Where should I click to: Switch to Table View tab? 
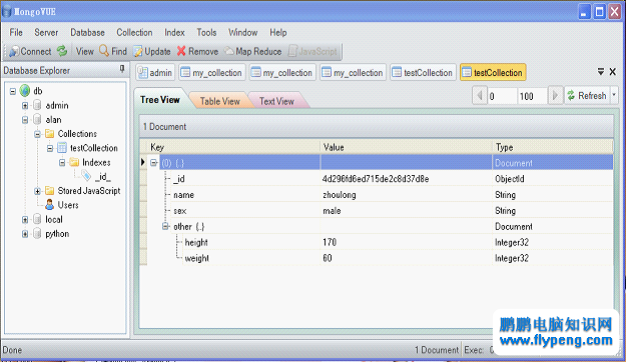220,101
